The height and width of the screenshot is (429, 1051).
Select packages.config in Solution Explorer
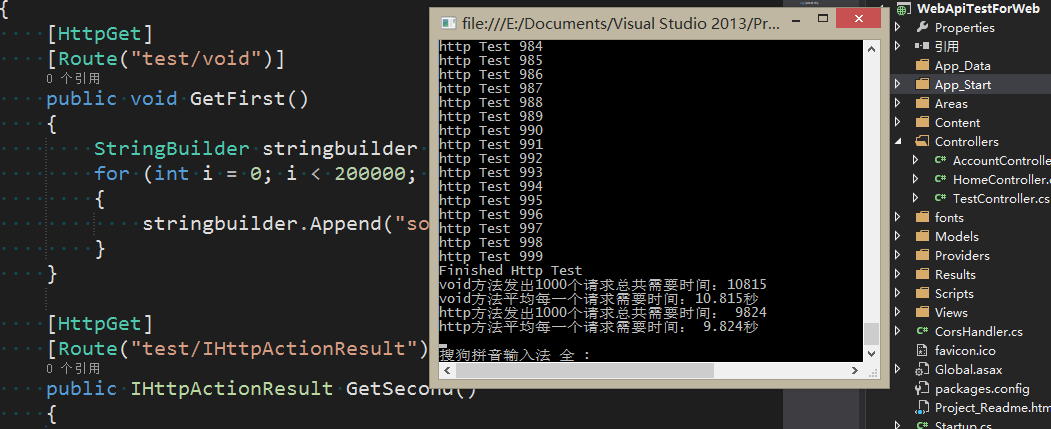coord(982,388)
